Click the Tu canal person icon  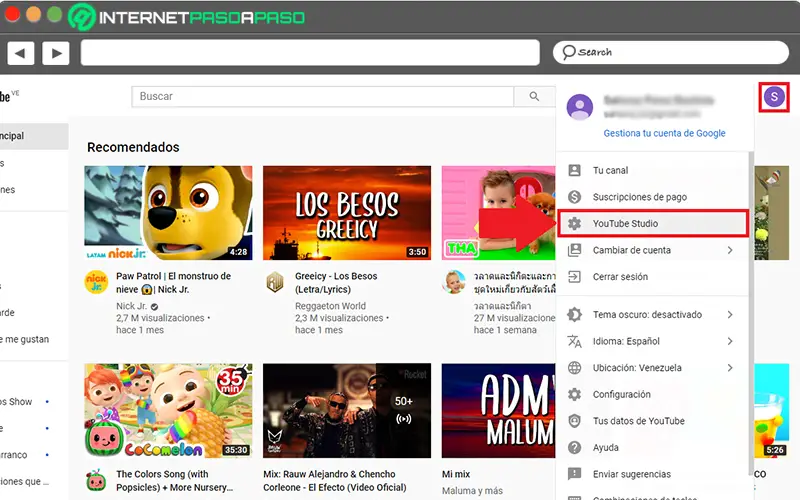574,170
